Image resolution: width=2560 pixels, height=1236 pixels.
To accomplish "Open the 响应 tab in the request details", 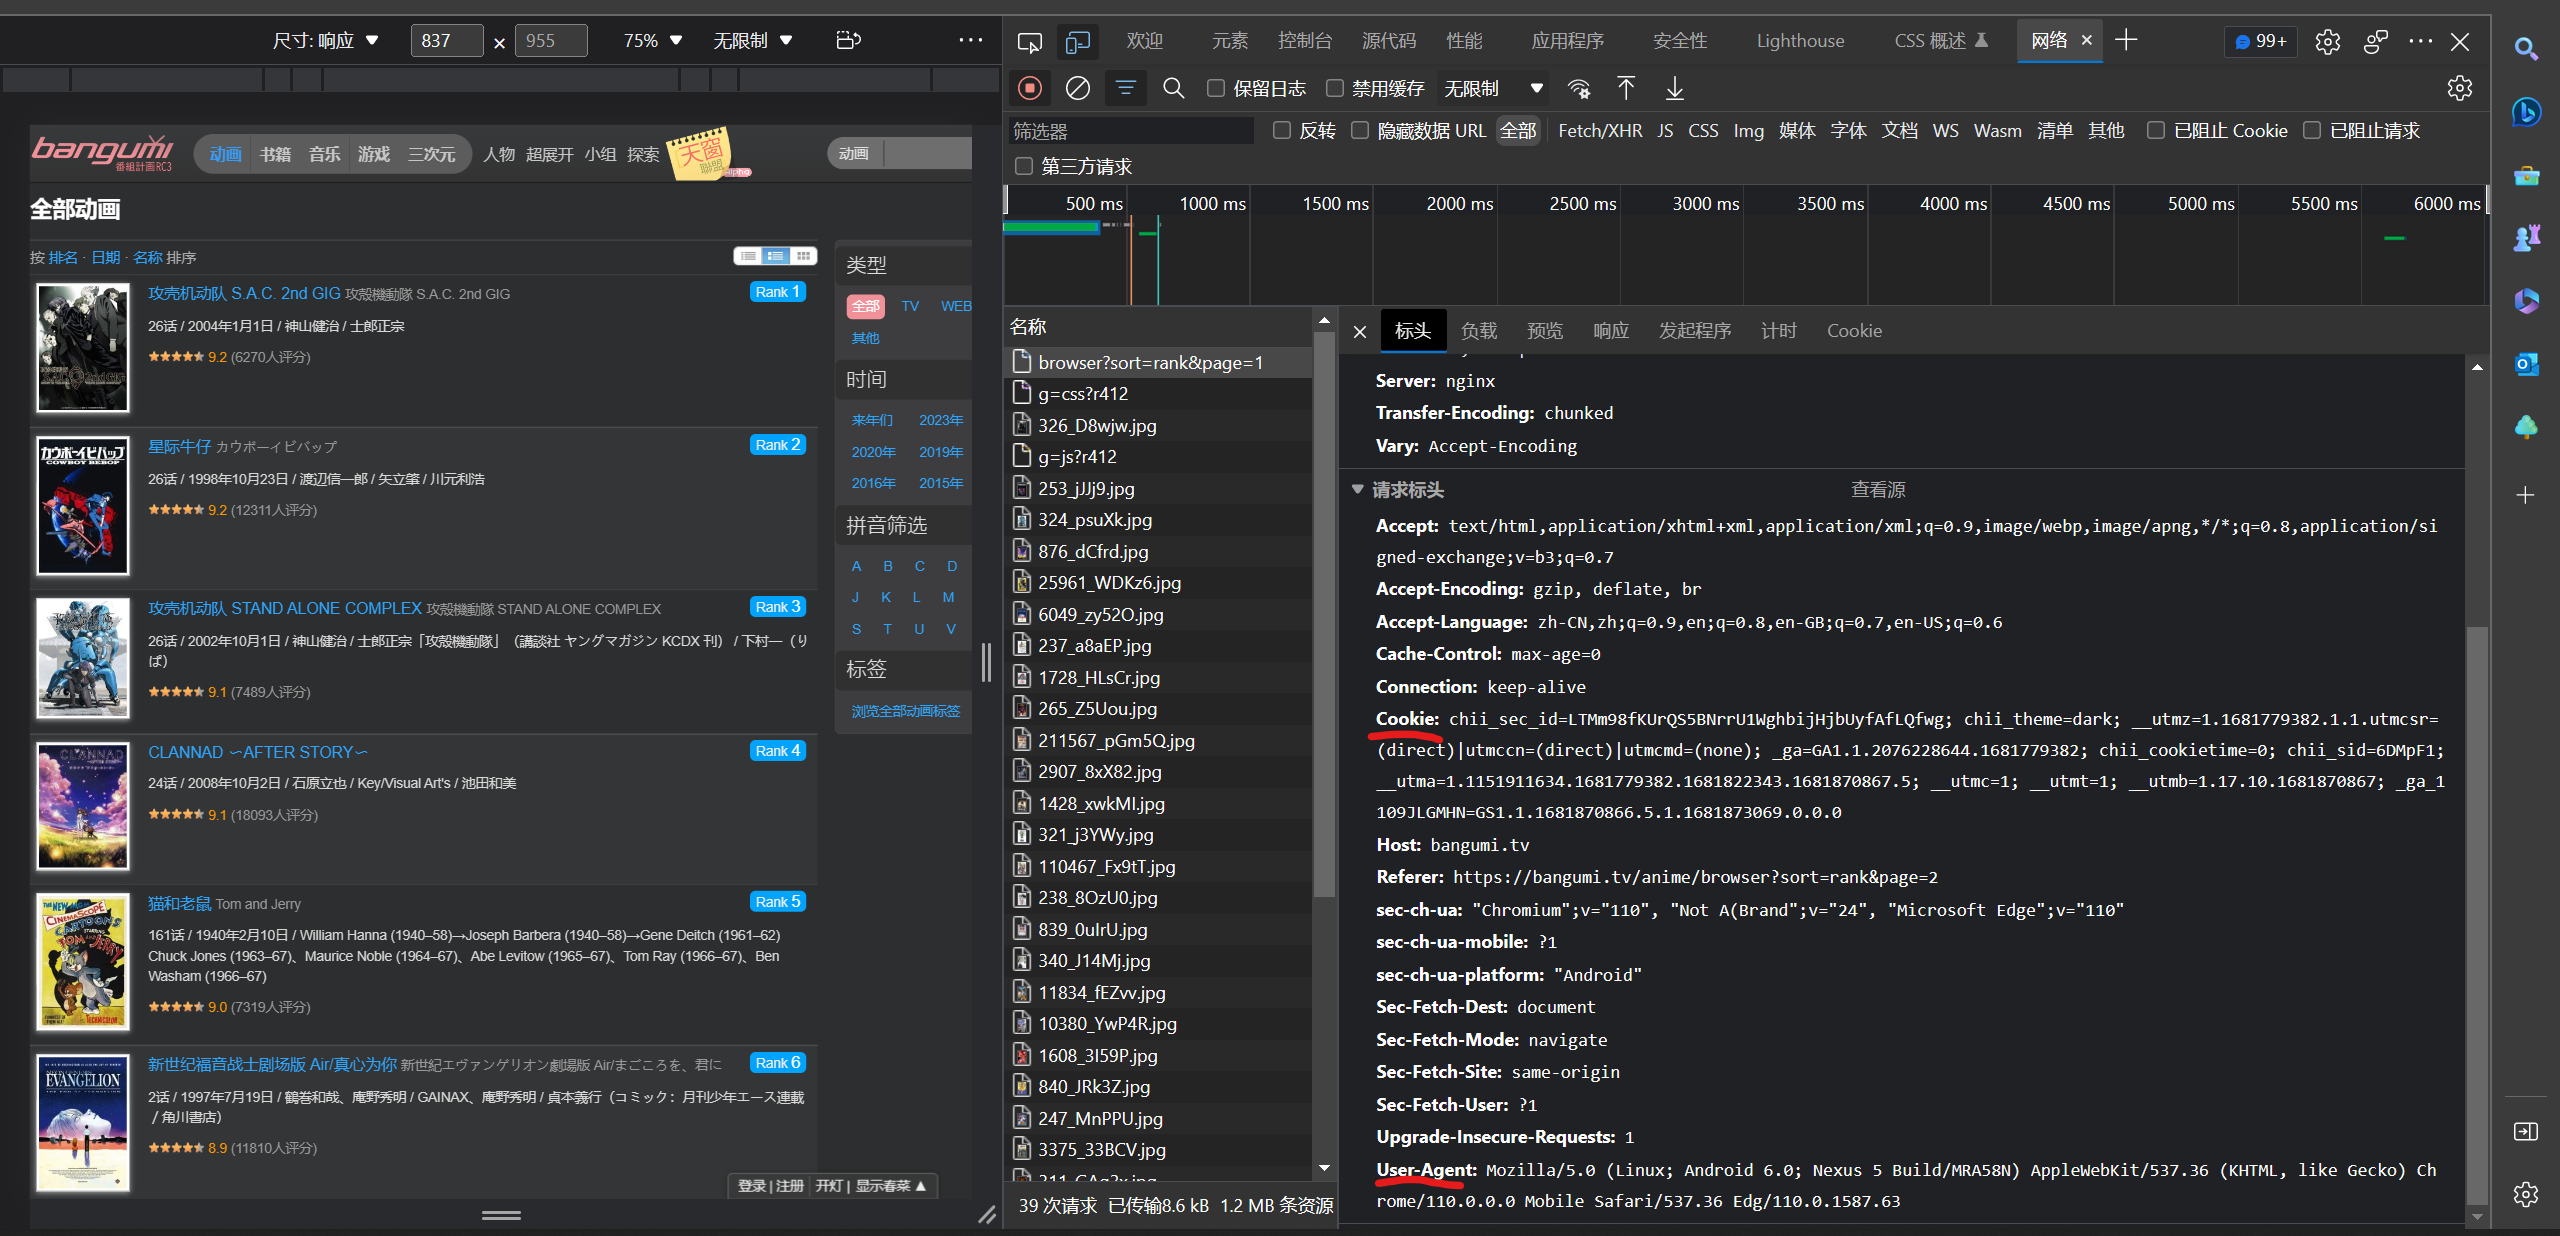I will point(1610,331).
